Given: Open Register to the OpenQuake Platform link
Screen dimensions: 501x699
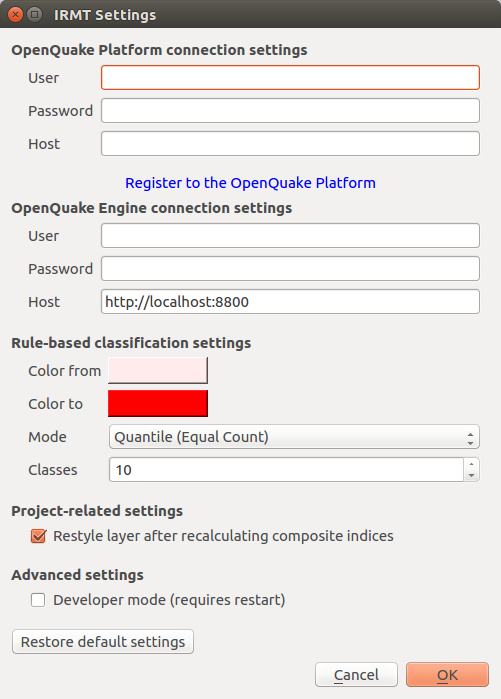Looking at the screenshot, I should pyautogui.click(x=250, y=183).
